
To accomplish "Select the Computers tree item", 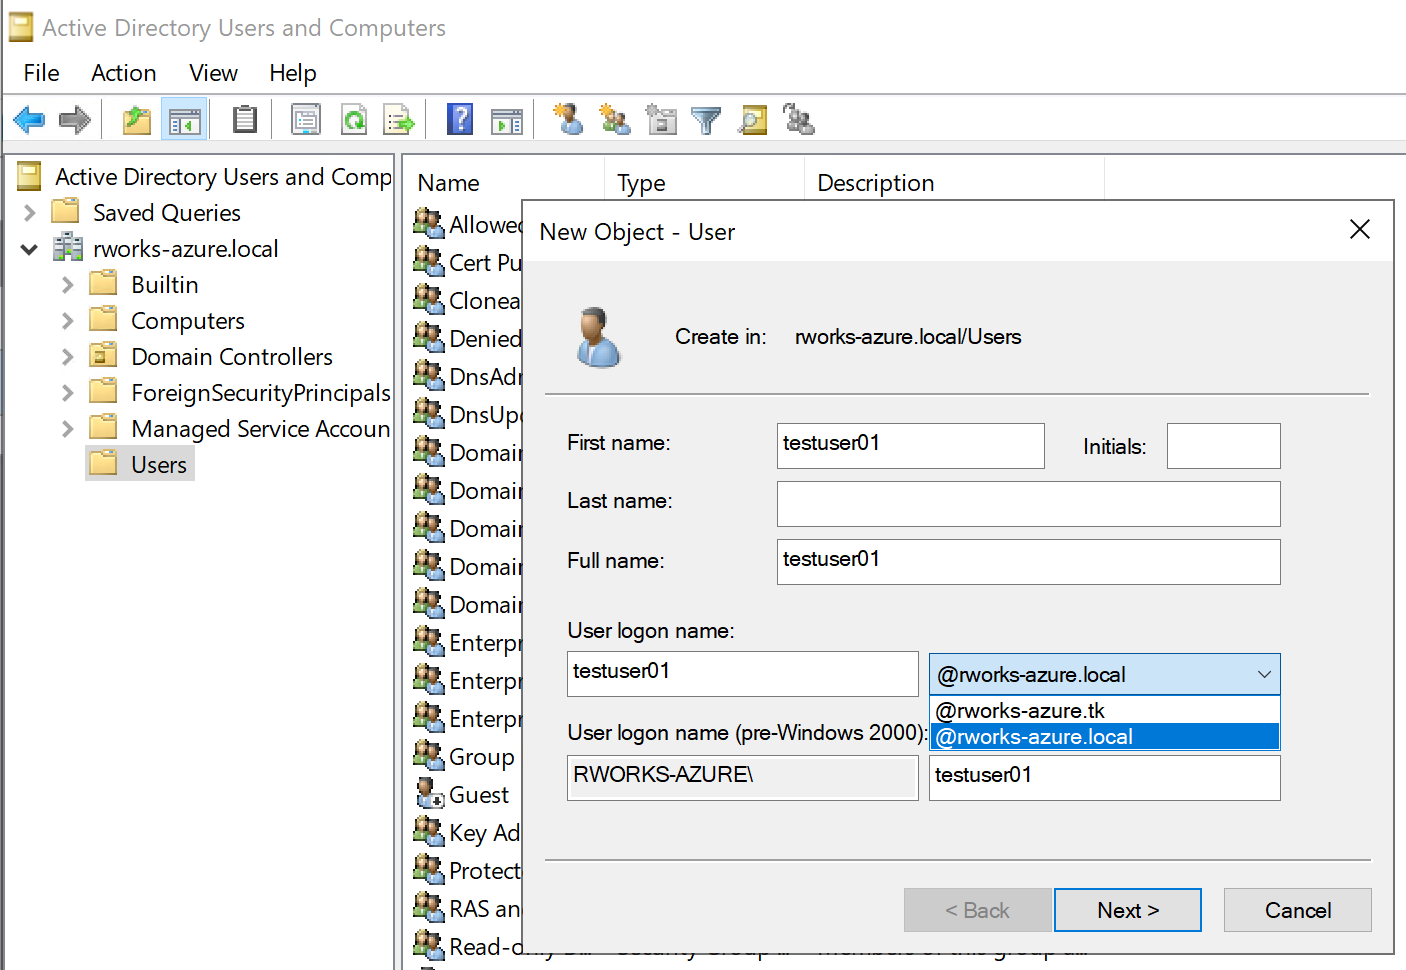I will tap(188, 321).
